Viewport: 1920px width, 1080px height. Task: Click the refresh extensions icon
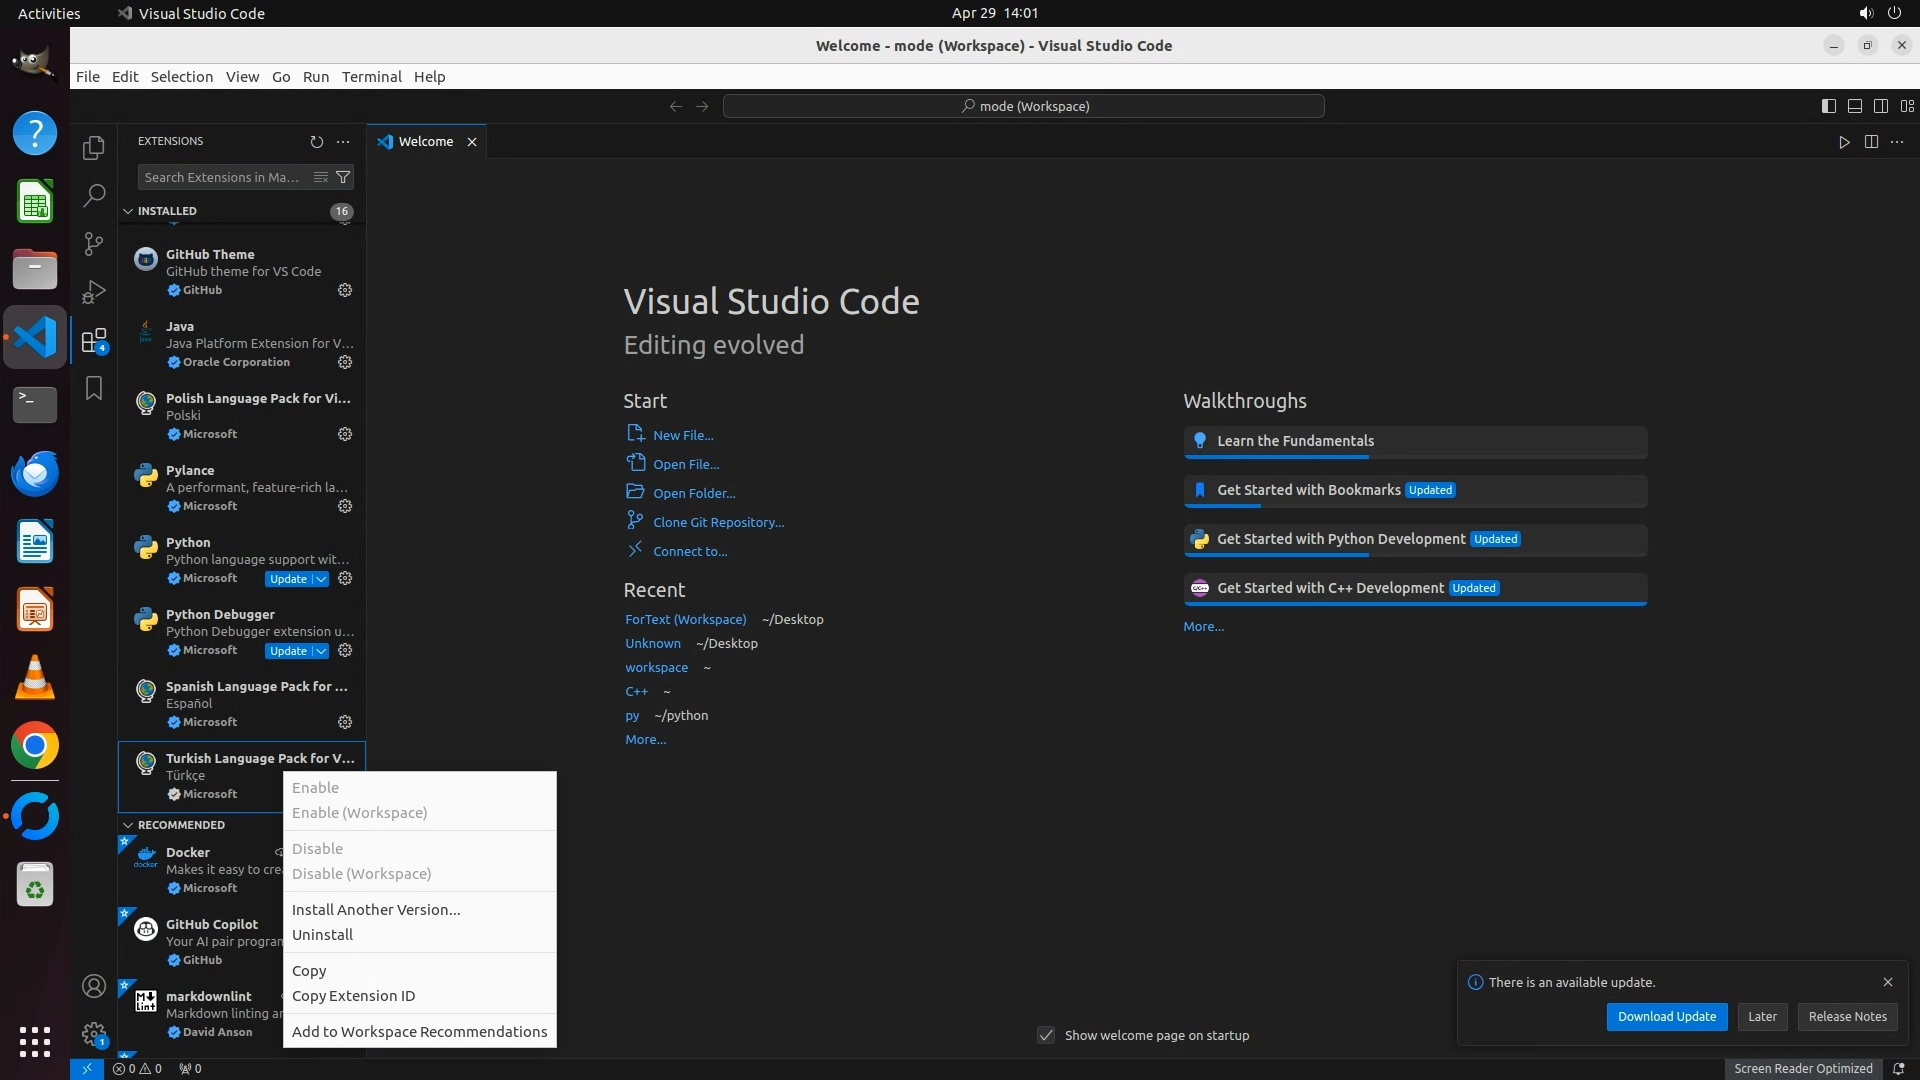[317, 142]
